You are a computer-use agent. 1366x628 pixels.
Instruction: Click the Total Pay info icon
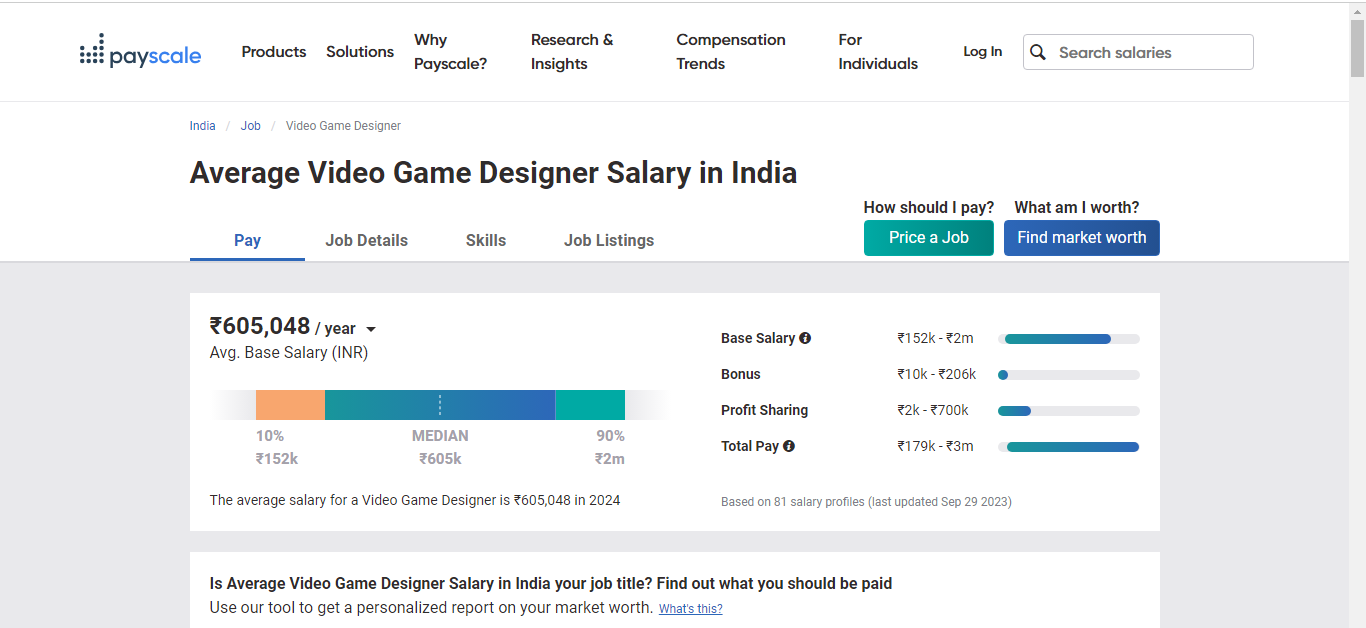pyautogui.click(x=789, y=446)
